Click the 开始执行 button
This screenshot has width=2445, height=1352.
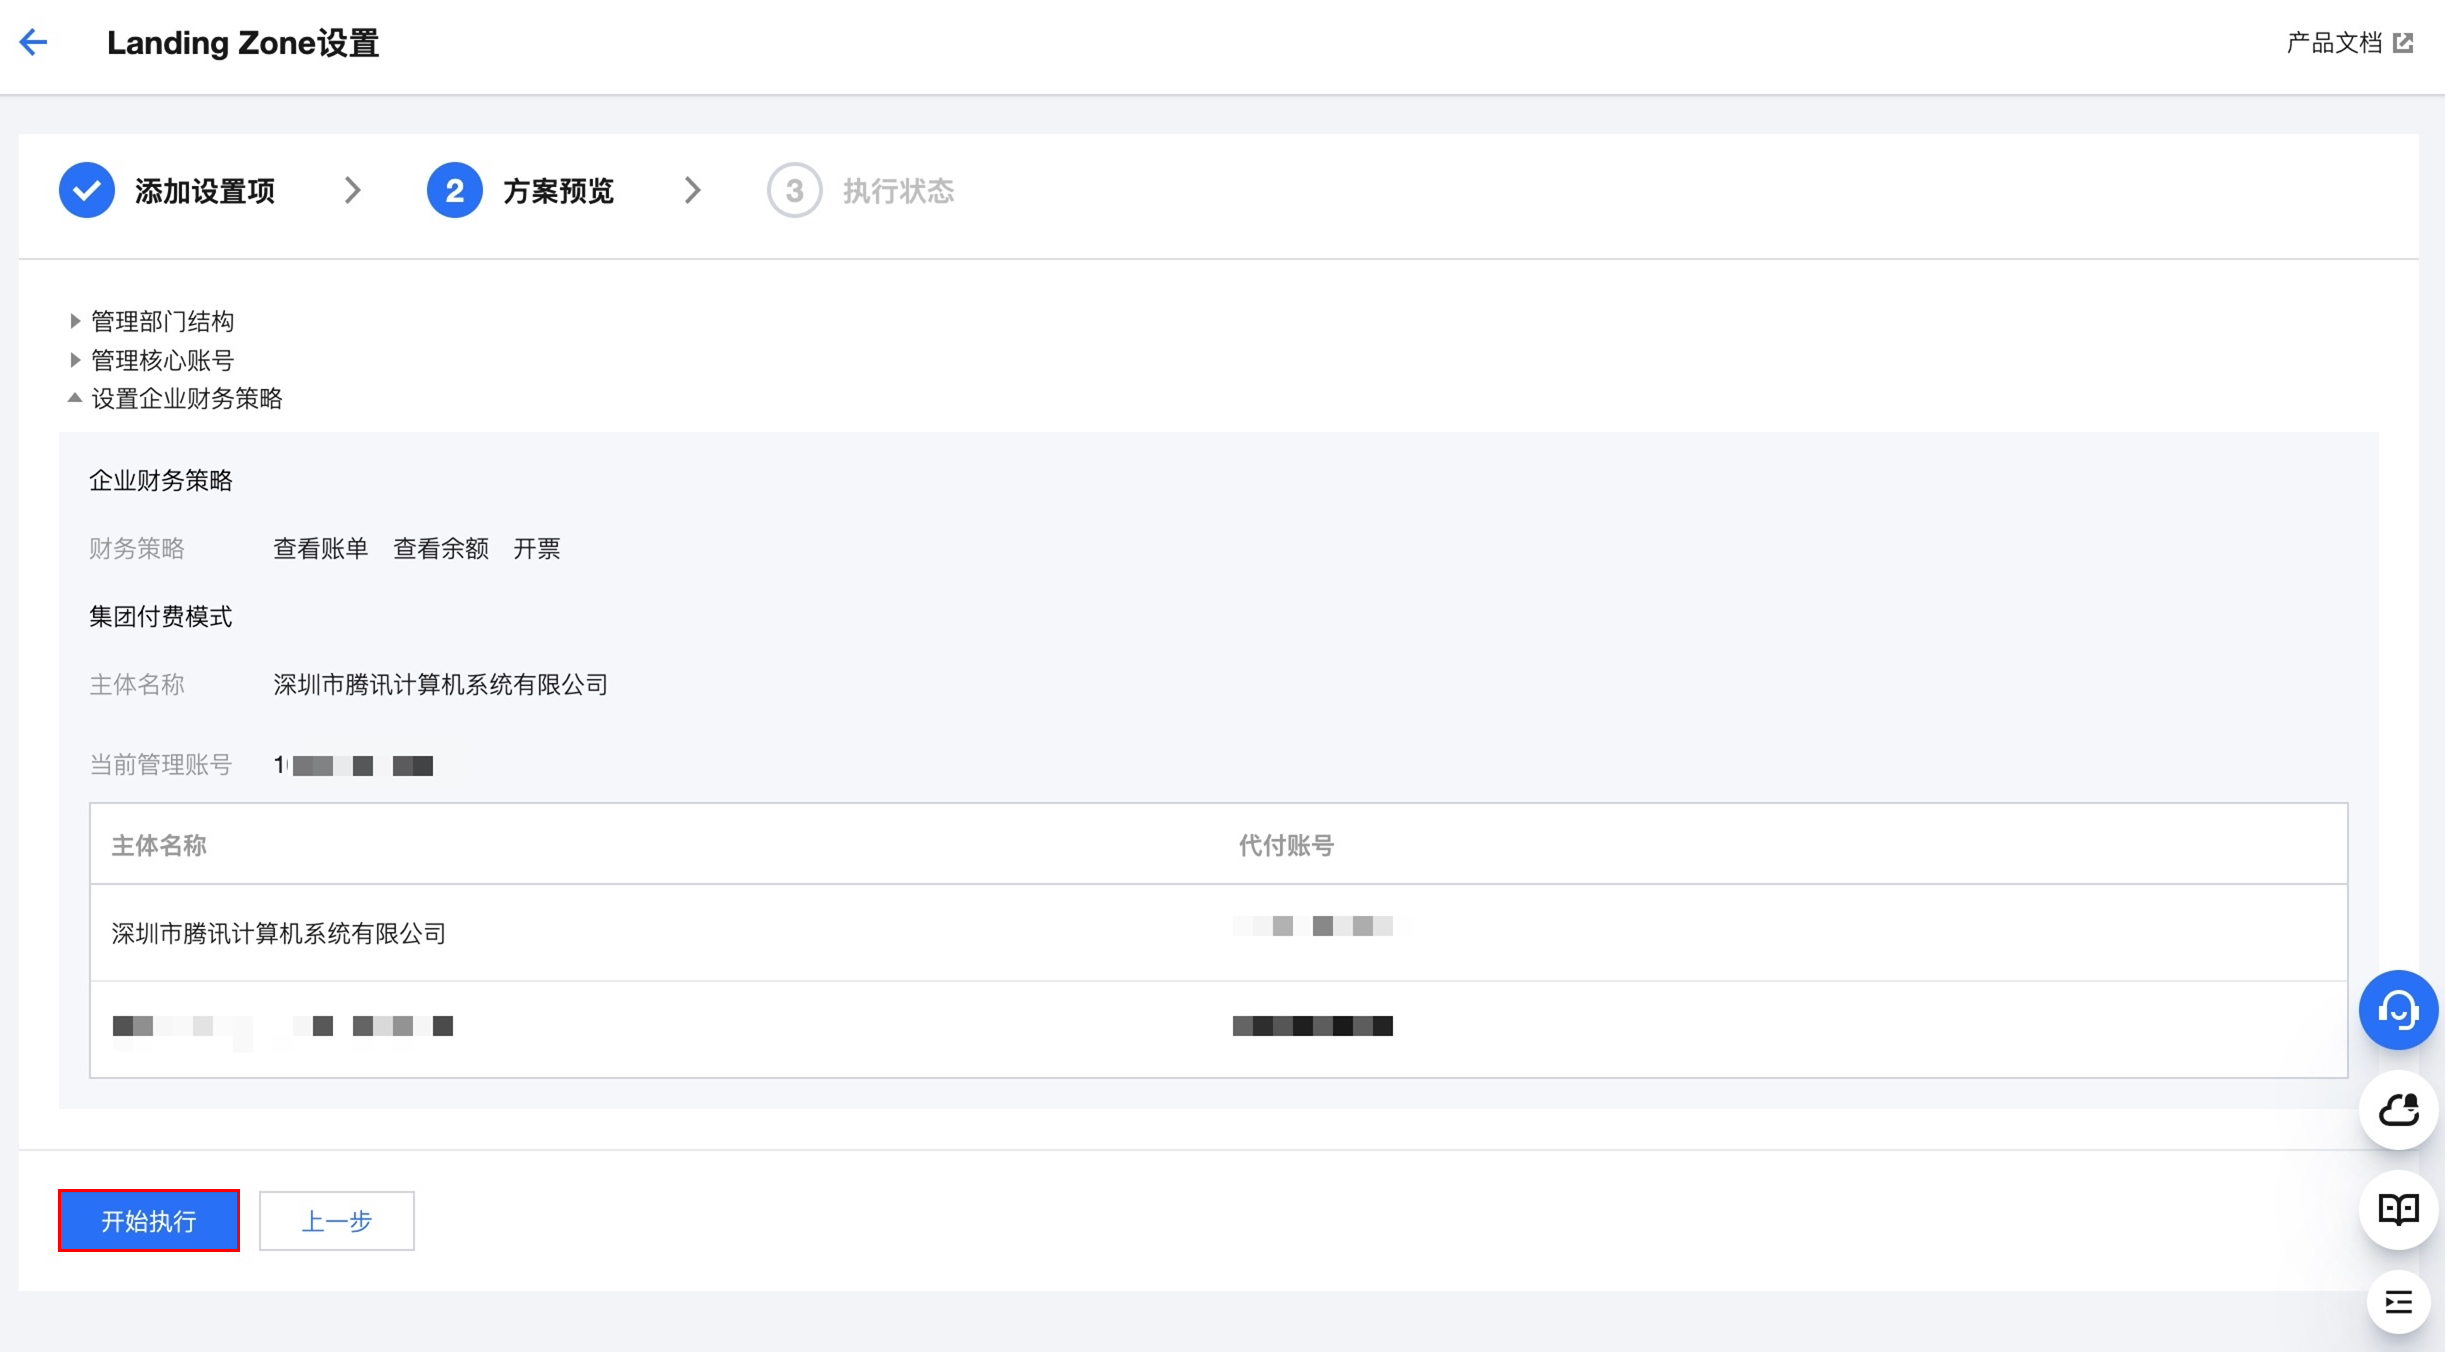pyautogui.click(x=149, y=1220)
